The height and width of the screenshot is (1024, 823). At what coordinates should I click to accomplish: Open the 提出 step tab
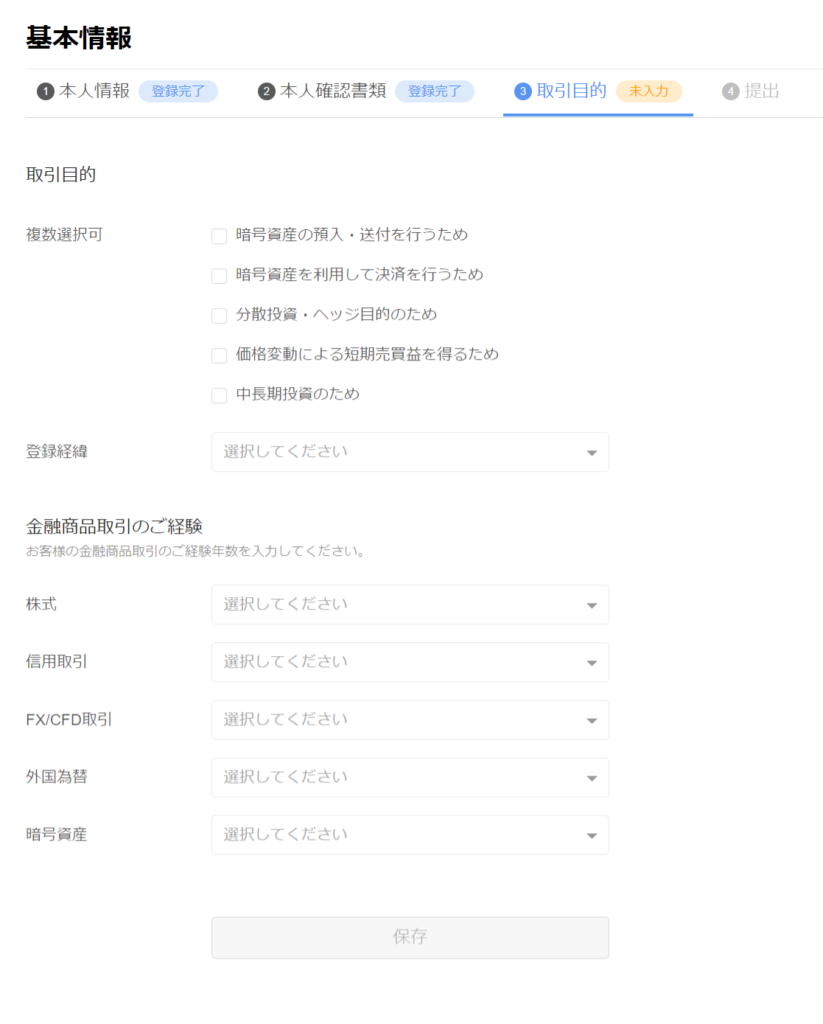coord(751,91)
